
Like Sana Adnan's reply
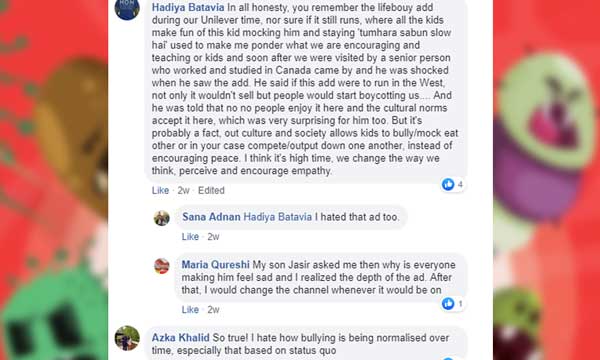(190, 237)
